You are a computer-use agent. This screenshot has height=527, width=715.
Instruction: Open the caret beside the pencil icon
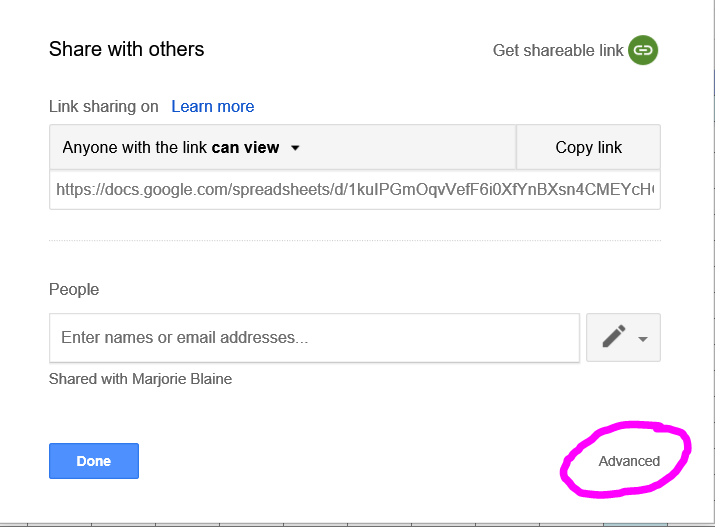(643, 339)
